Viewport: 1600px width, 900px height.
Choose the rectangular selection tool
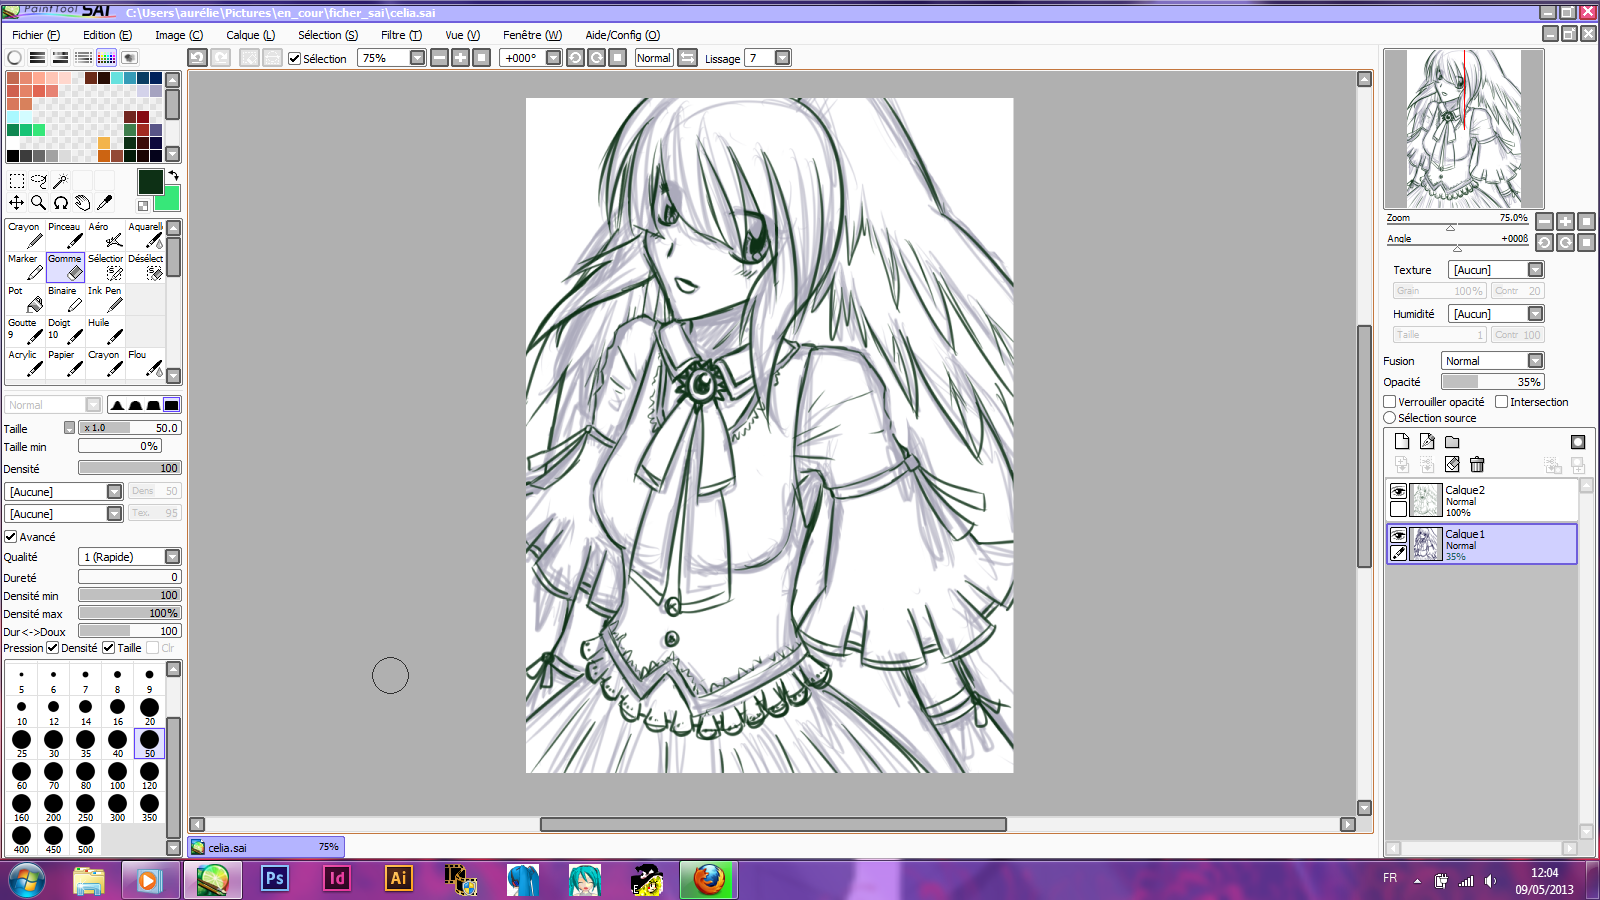coord(17,181)
